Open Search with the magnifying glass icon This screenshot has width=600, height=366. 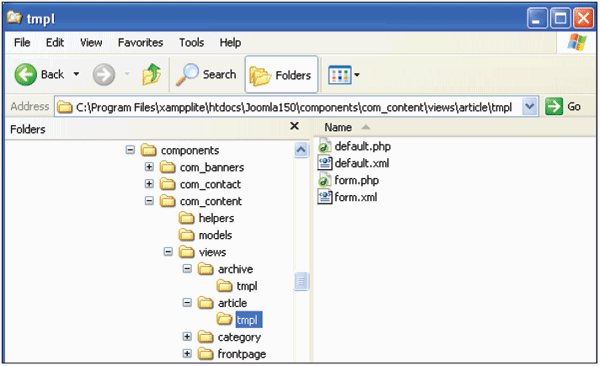click(187, 74)
